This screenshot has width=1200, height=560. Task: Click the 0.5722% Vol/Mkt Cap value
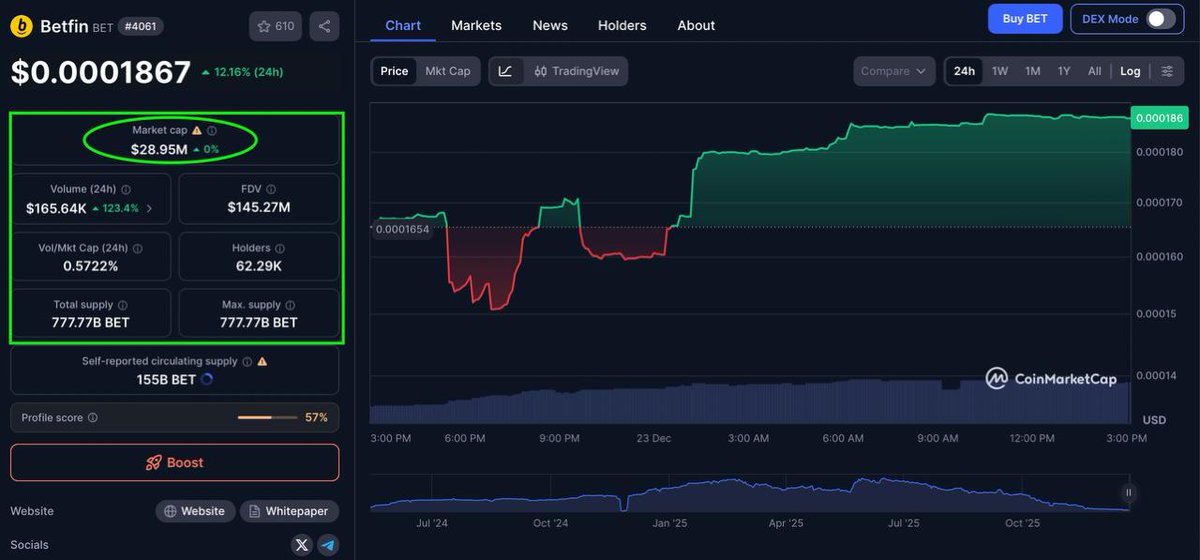click(x=91, y=266)
